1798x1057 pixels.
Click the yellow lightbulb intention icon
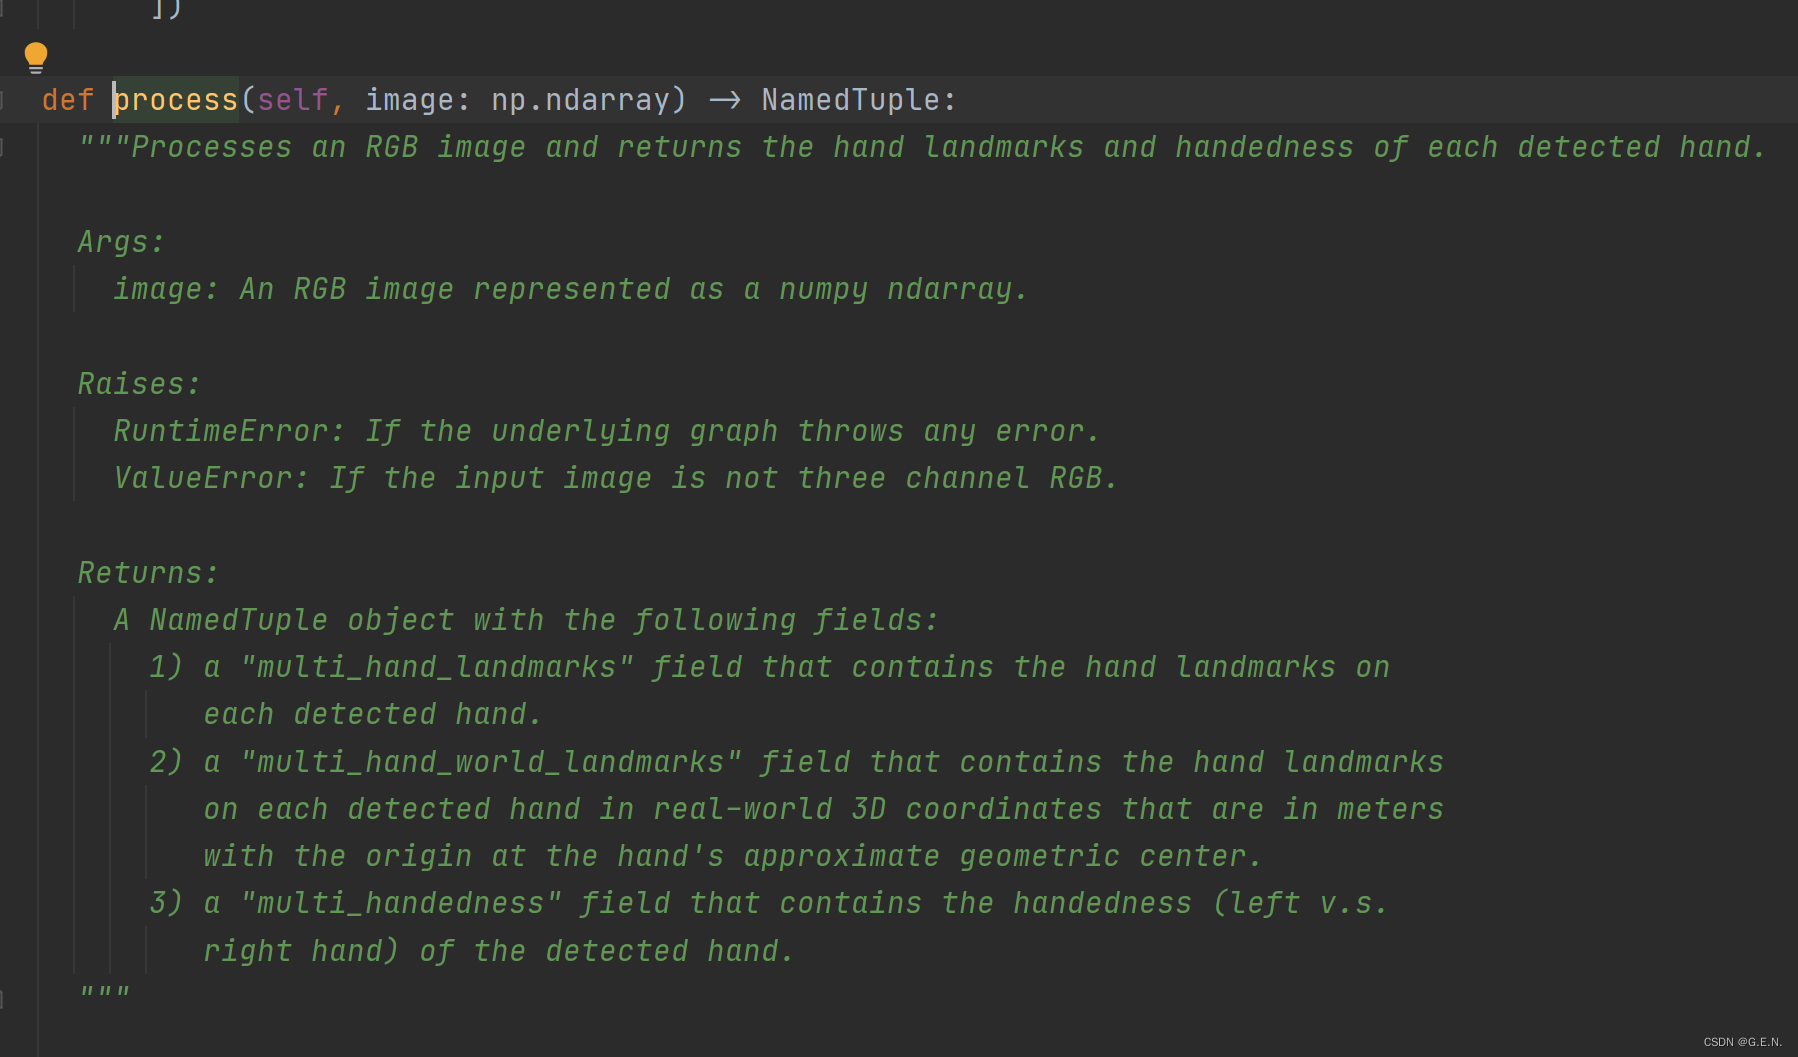(x=36, y=57)
